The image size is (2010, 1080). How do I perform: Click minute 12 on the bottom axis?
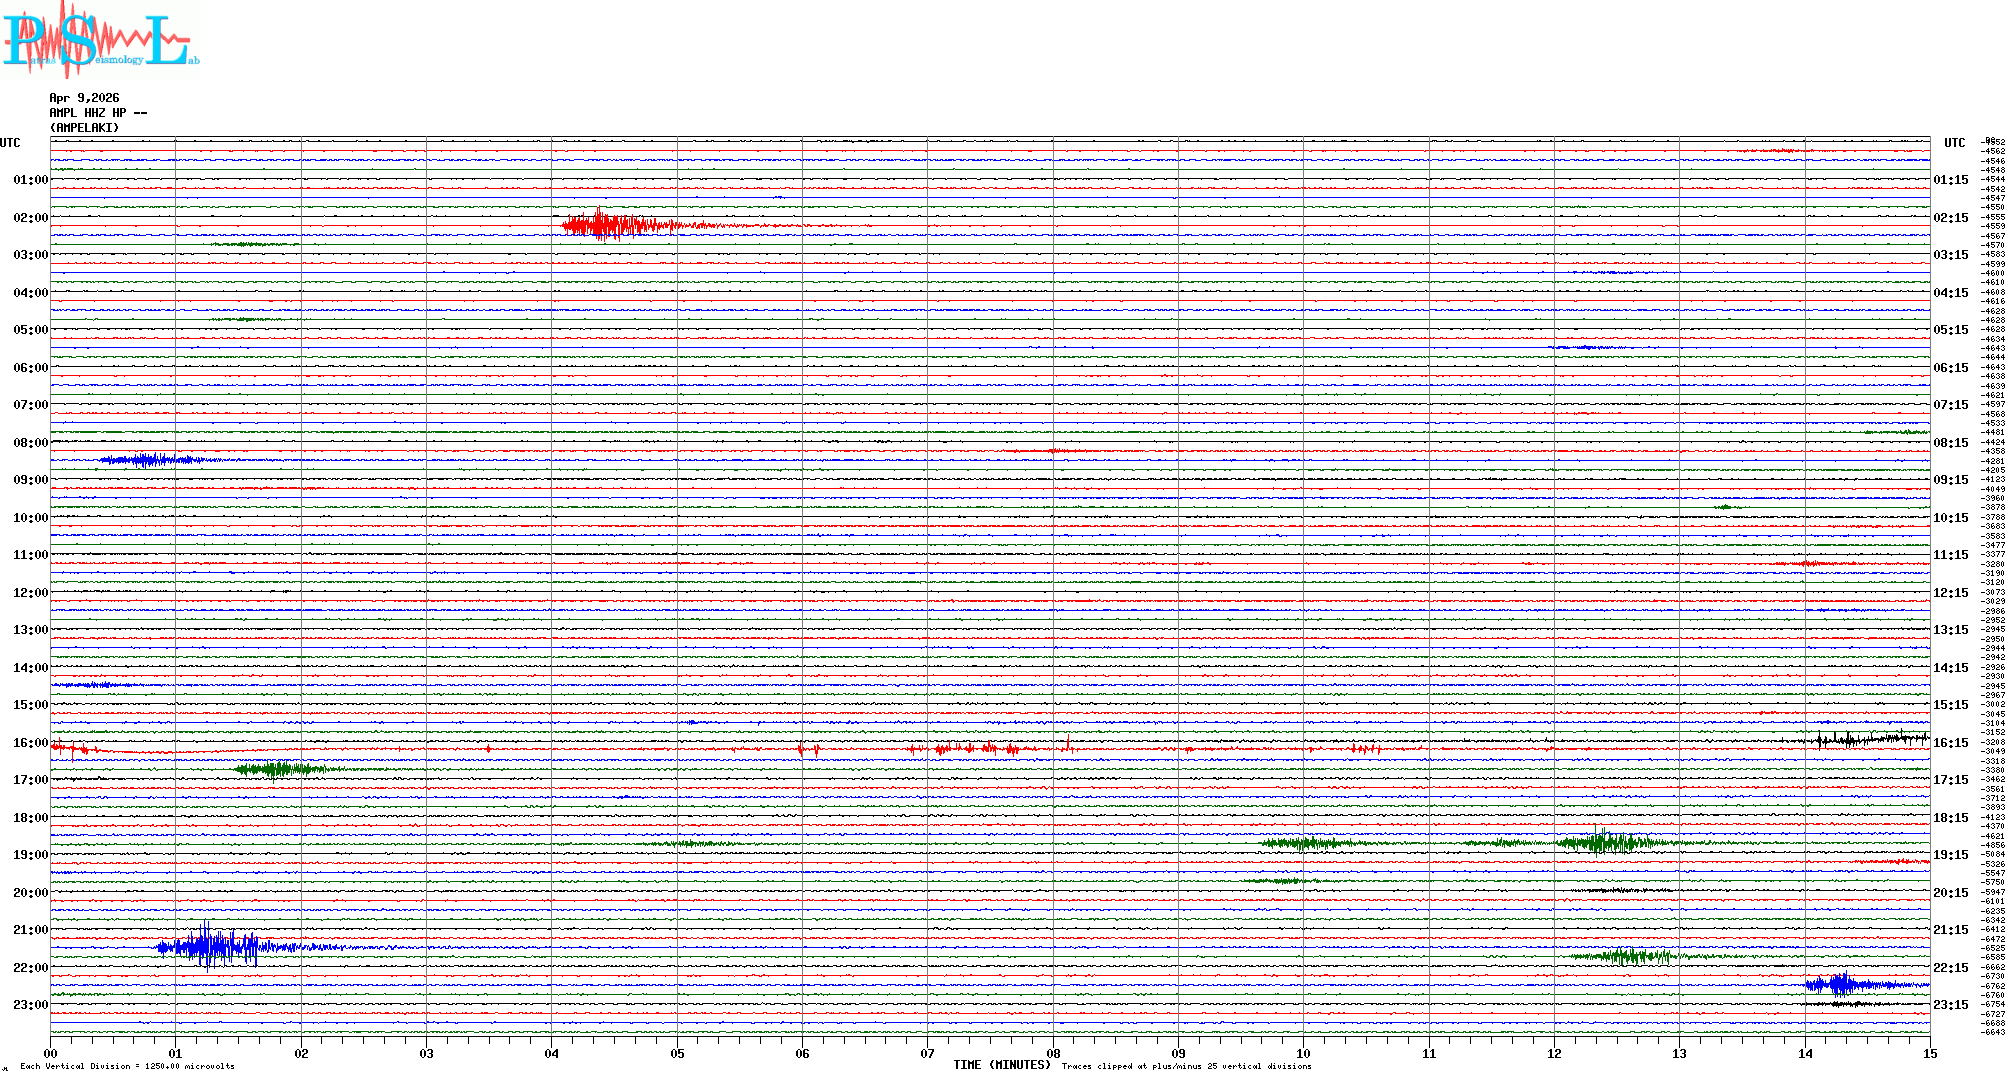pyautogui.click(x=1554, y=1053)
